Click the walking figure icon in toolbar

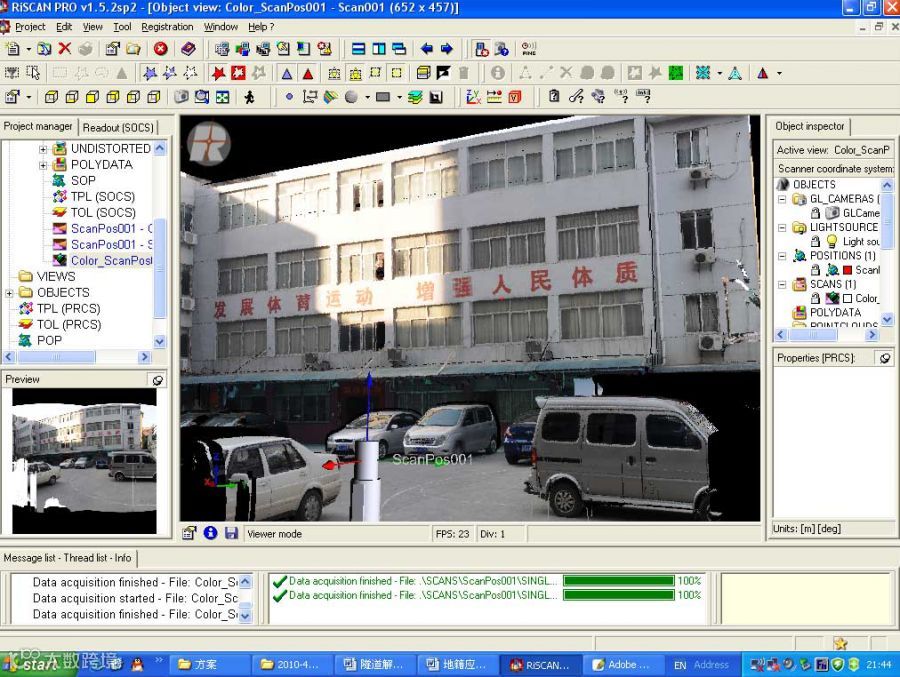(x=249, y=97)
